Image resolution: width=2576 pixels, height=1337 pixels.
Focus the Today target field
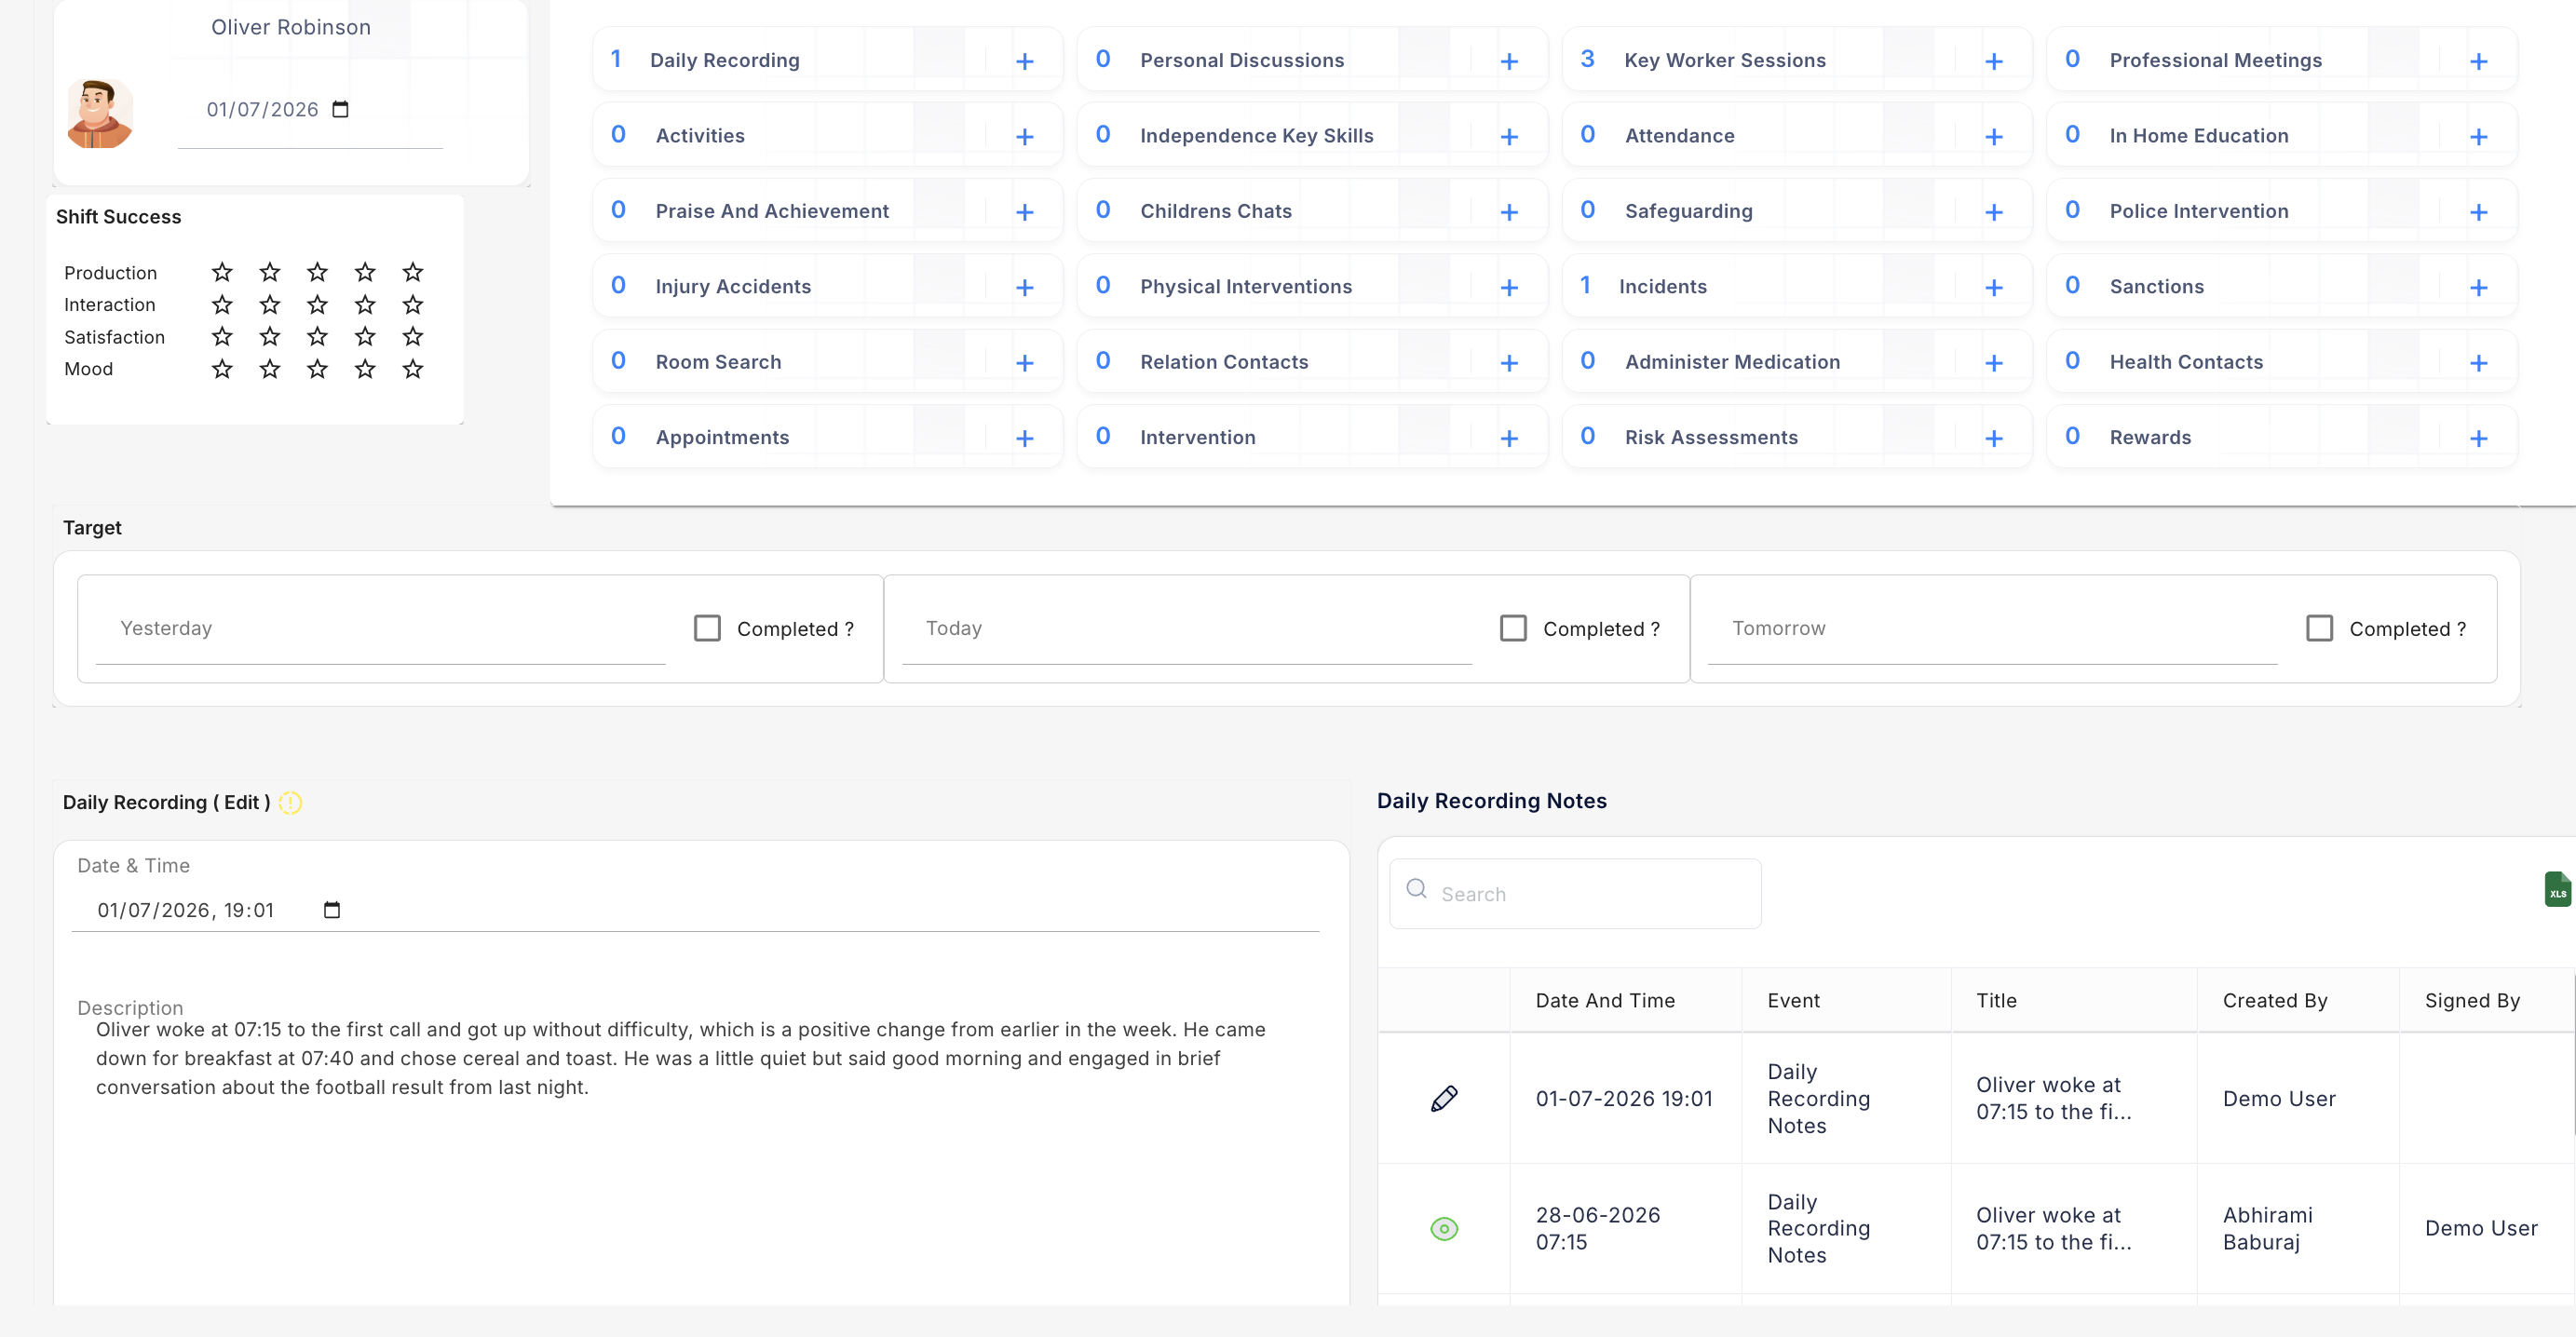click(1186, 628)
